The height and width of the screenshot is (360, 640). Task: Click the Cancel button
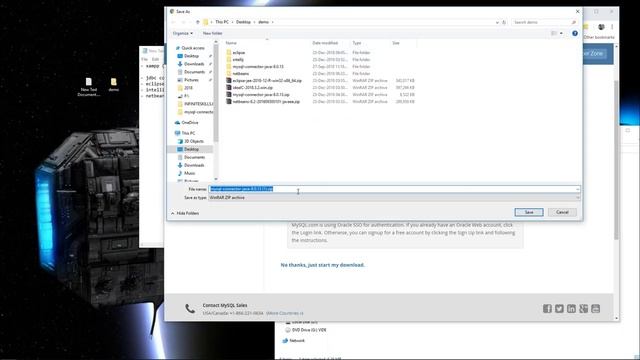(562, 212)
